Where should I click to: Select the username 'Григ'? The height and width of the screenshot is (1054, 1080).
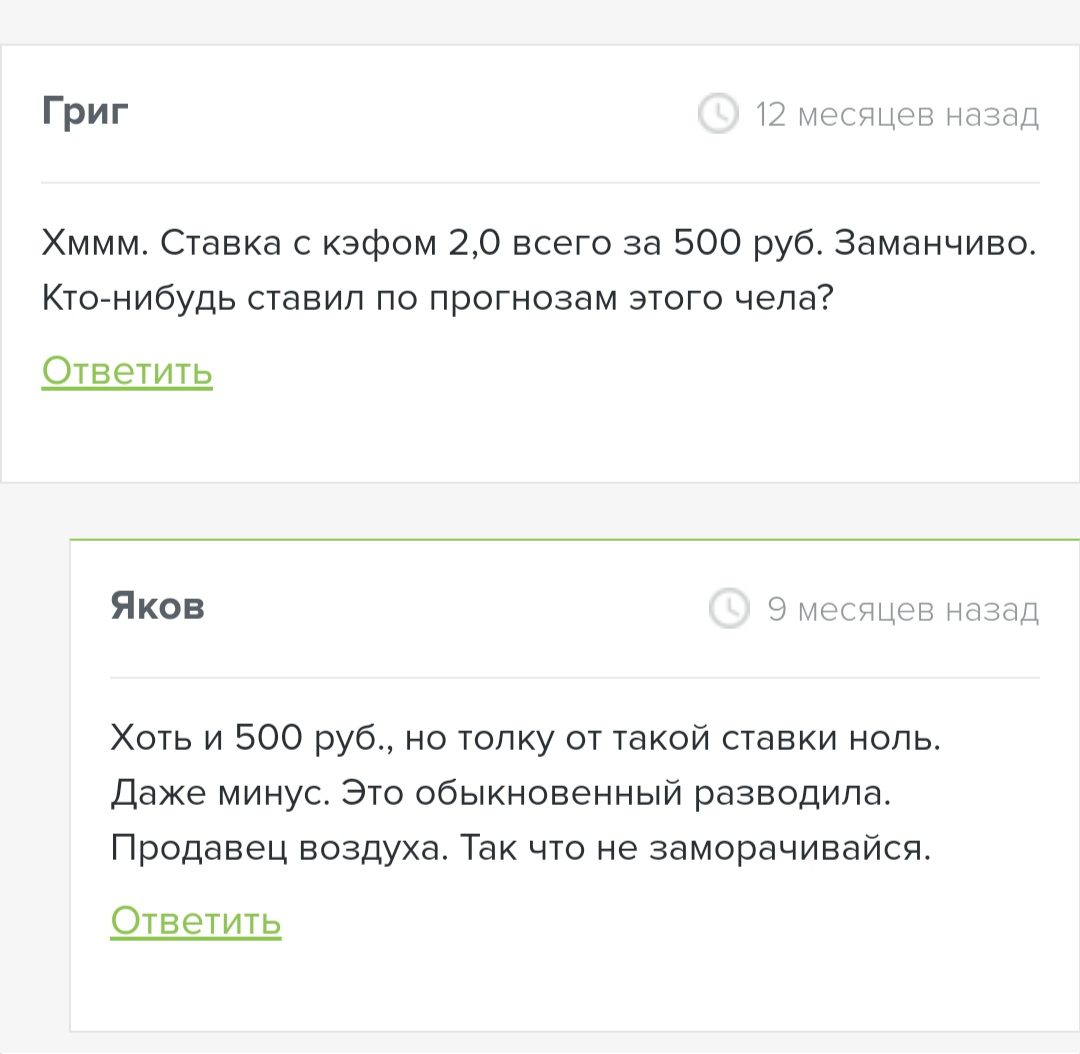pos(84,112)
